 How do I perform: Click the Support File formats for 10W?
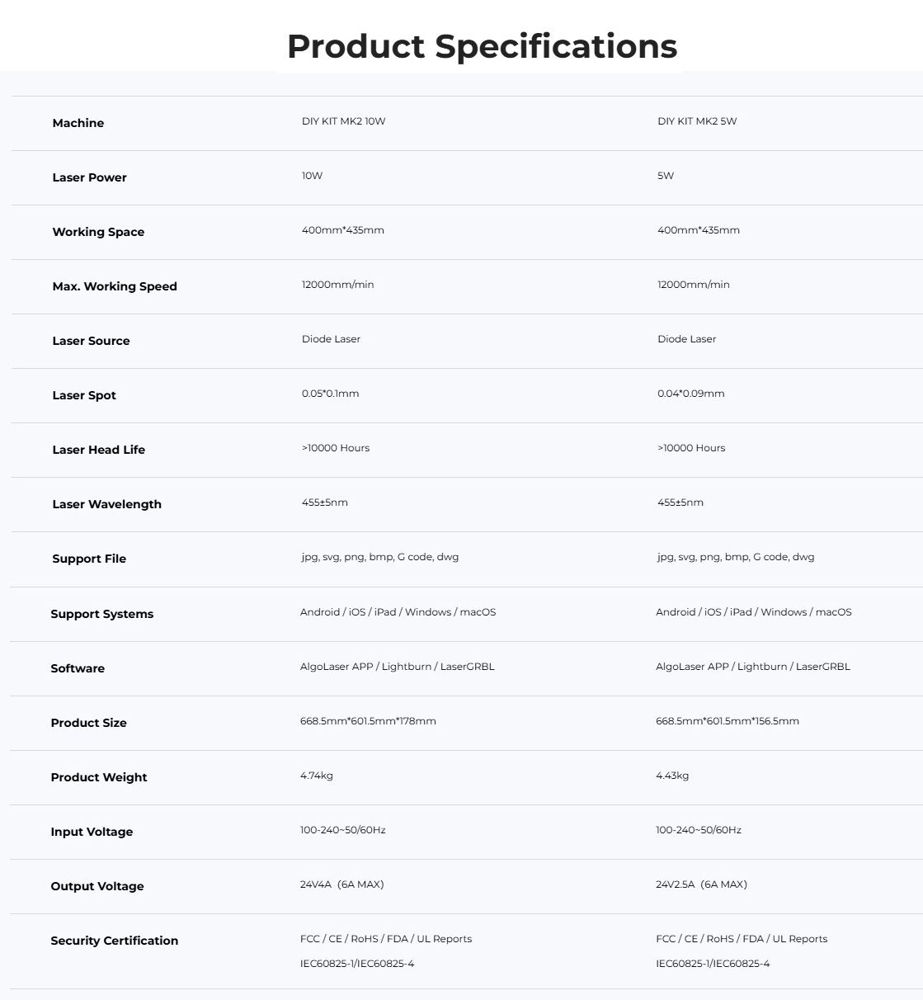pos(380,557)
